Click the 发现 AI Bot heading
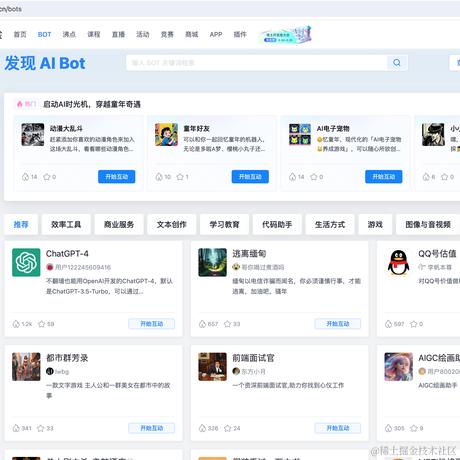This screenshot has height=460, width=460. (x=45, y=63)
